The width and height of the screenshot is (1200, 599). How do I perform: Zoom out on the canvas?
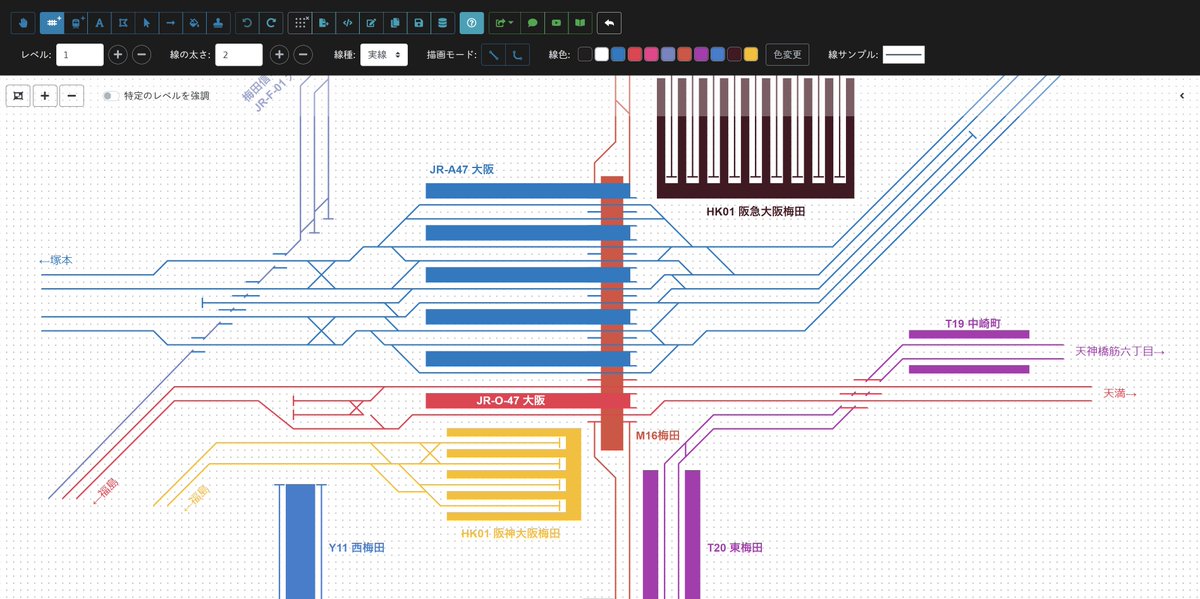71,95
